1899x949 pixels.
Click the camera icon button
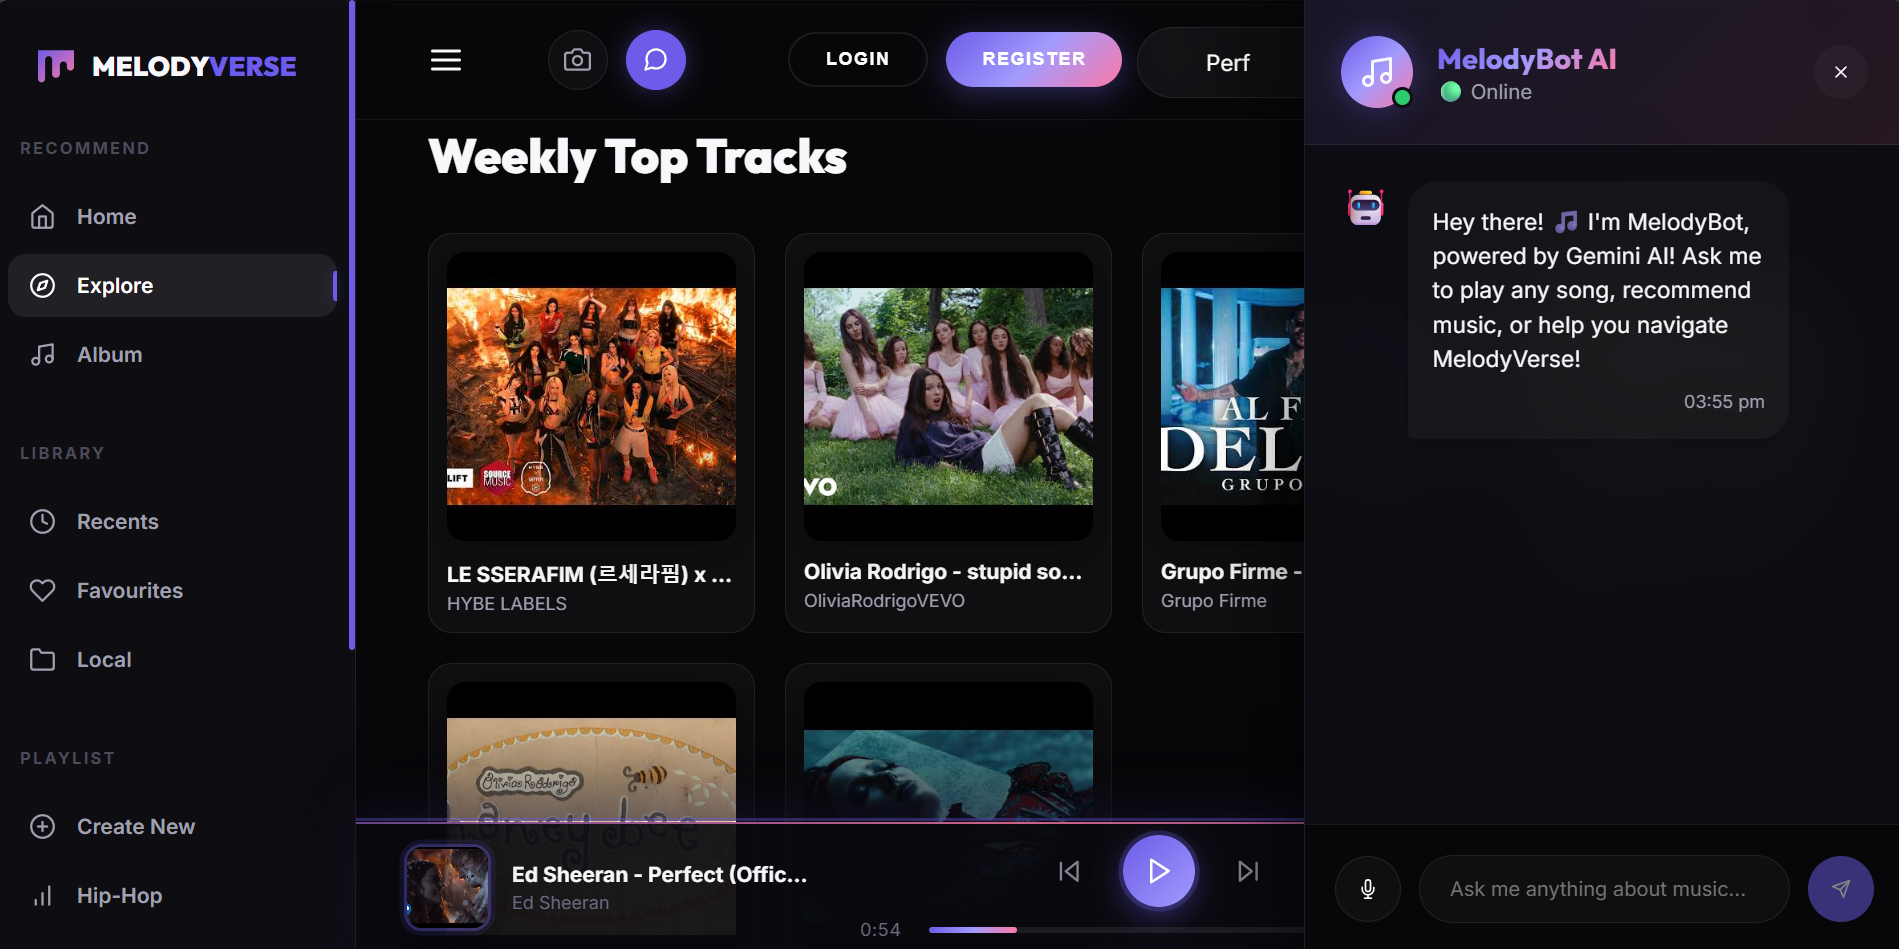(x=577, y=60)
